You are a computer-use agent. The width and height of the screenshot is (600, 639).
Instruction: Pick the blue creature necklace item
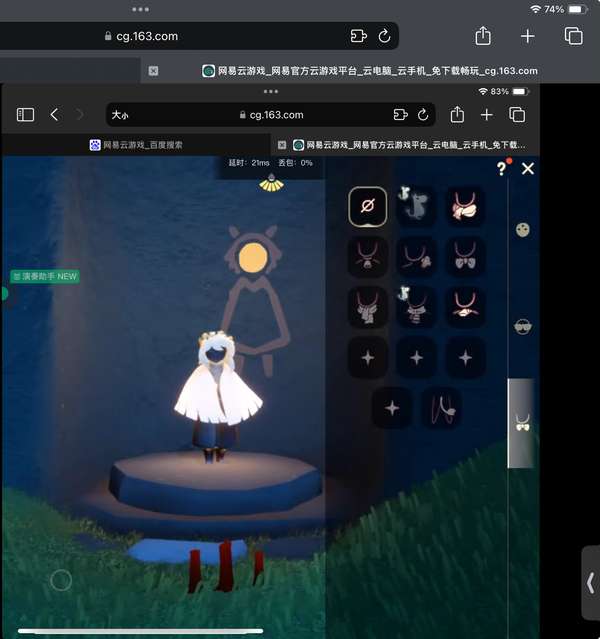(416, 205)
